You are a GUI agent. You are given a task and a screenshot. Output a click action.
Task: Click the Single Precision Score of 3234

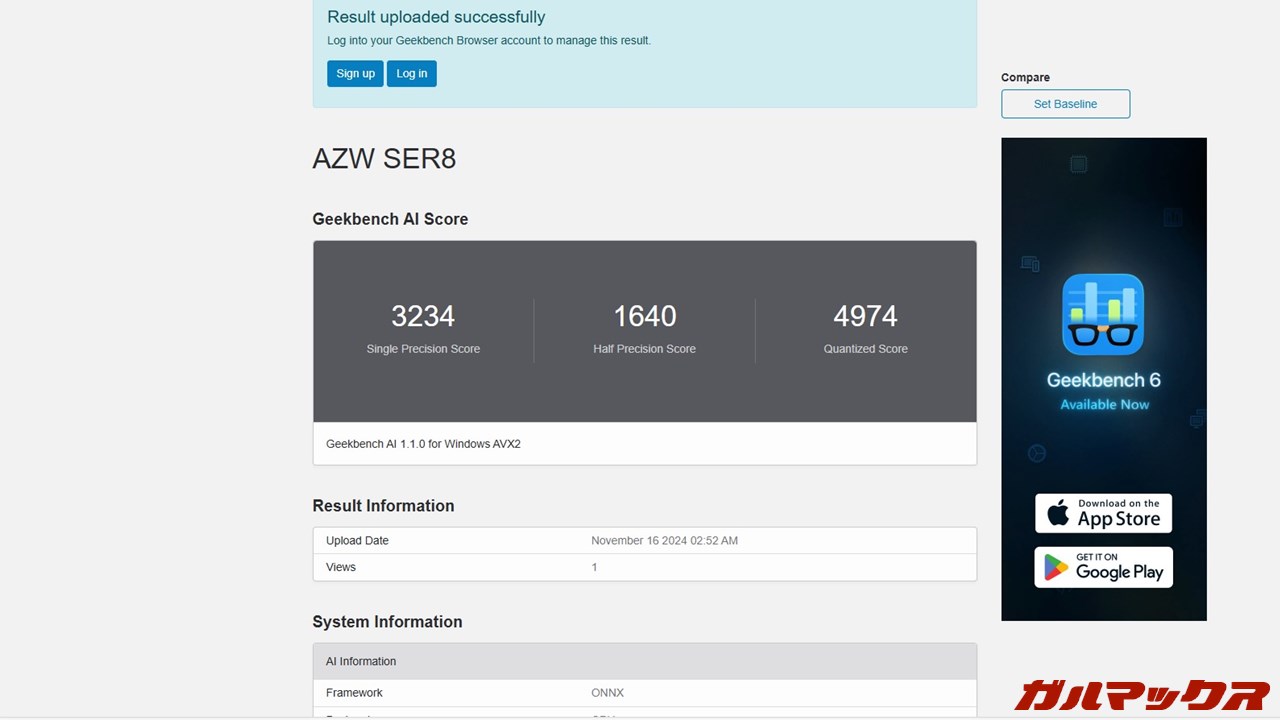click(x=422, y=316)
